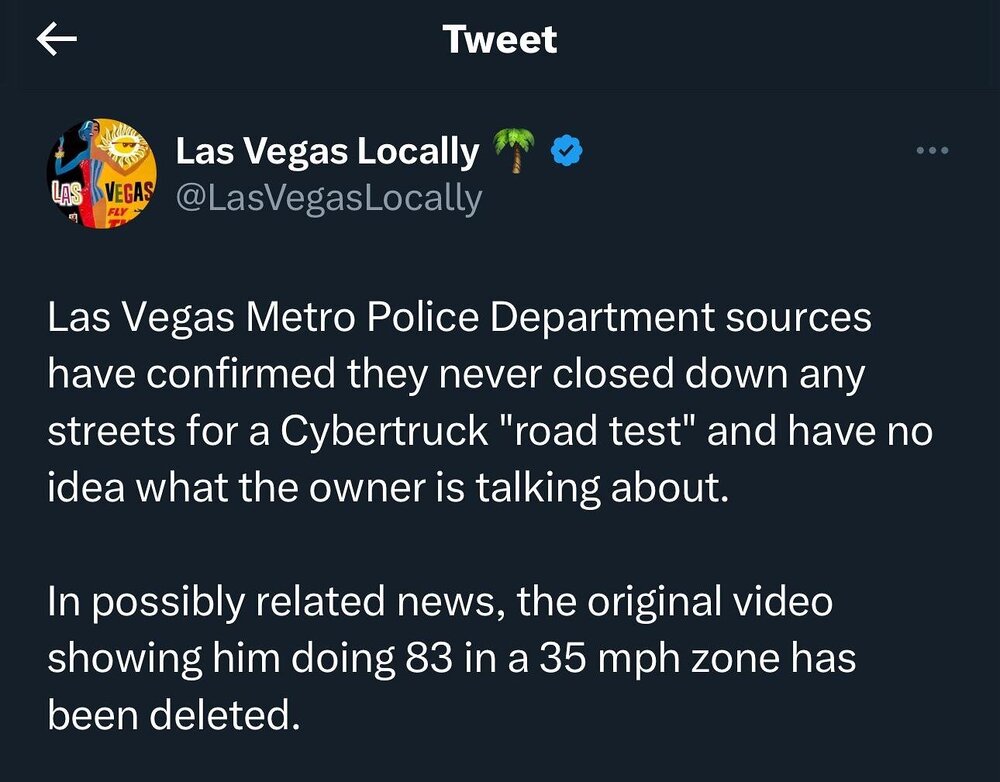Click the words "been deleted."
The height and width of the screenshot is (782, 1000).
[x=174, y=715]
